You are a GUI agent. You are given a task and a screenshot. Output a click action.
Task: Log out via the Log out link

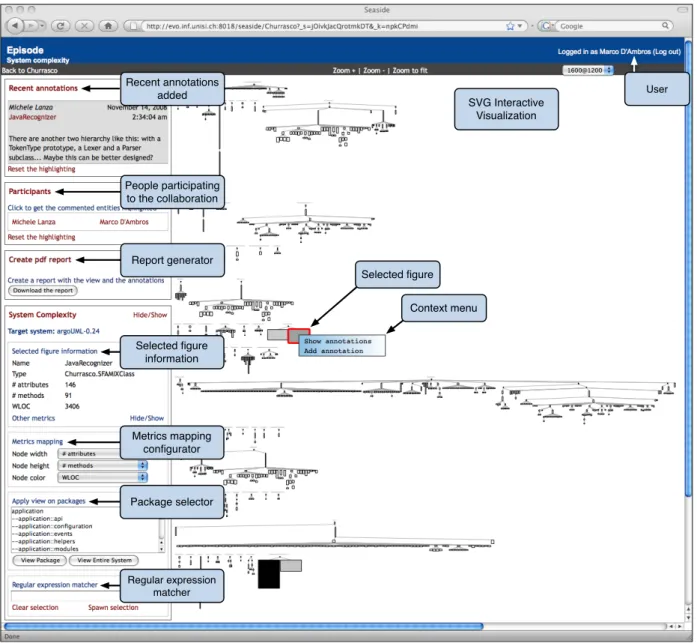(x=667, y=52)
